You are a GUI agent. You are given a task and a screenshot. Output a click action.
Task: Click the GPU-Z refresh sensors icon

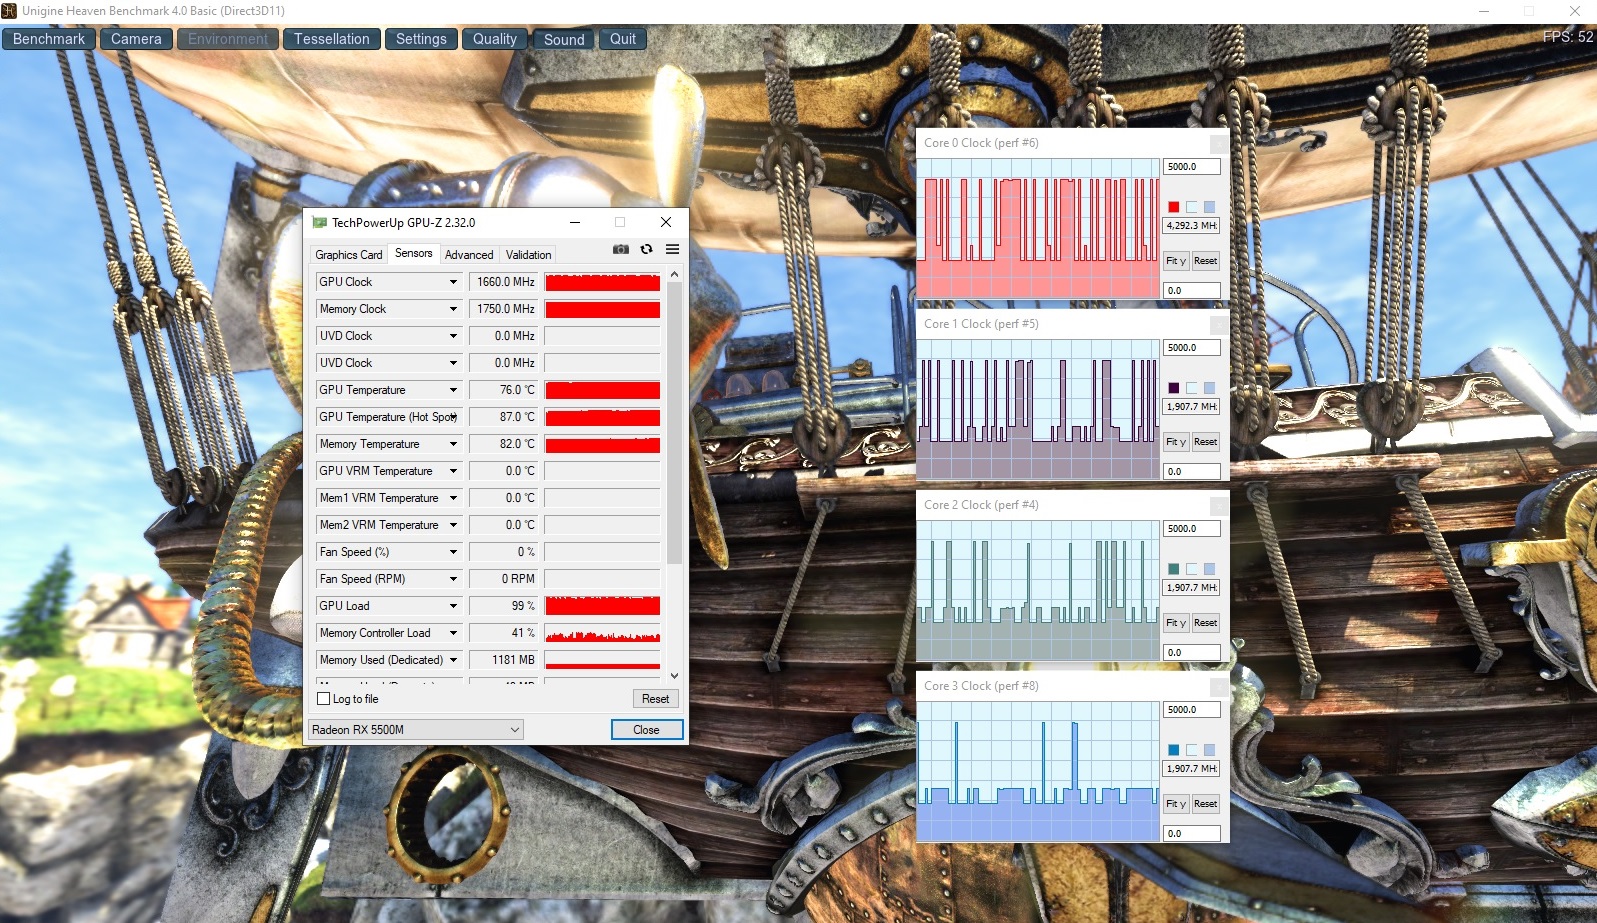[x=647, y=249]
